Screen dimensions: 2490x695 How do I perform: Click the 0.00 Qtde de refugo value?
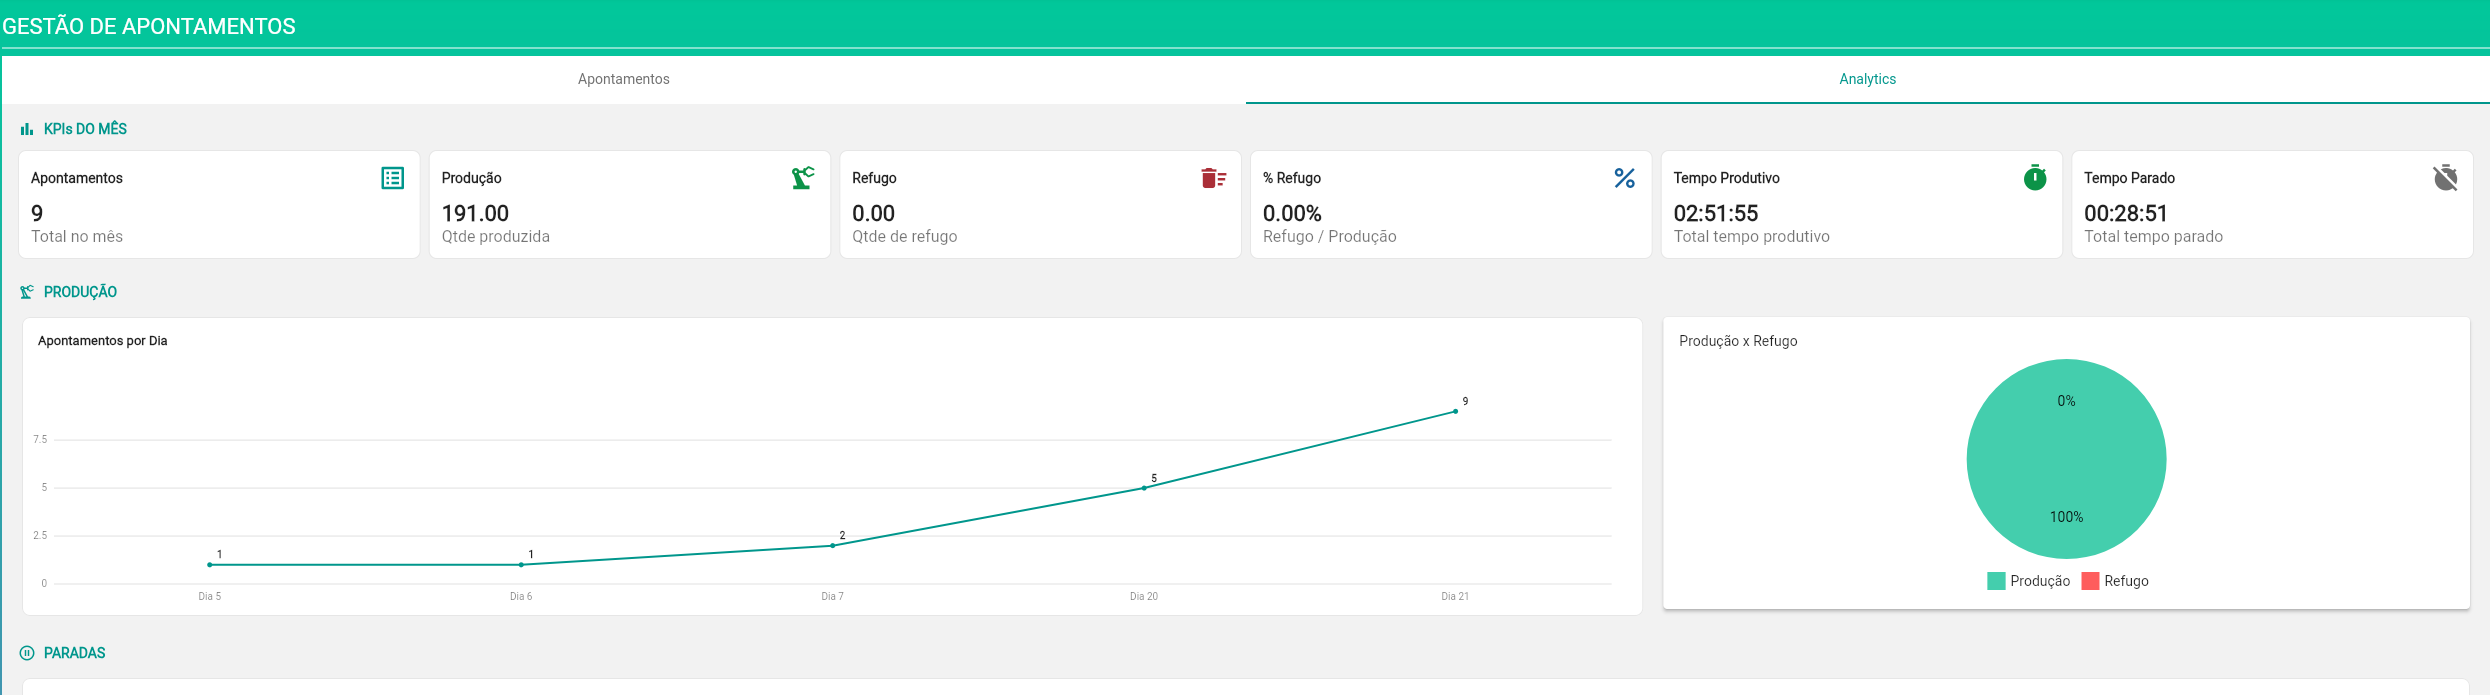873,213
